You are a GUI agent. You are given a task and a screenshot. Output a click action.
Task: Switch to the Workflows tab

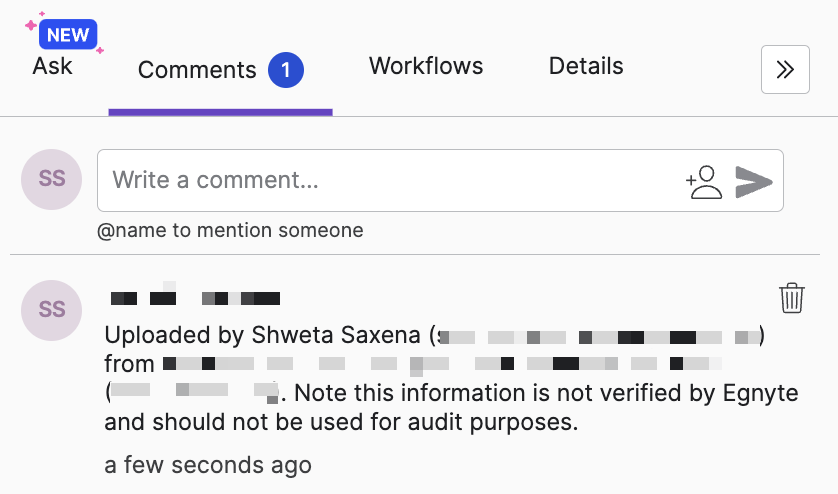click(426, 66)
